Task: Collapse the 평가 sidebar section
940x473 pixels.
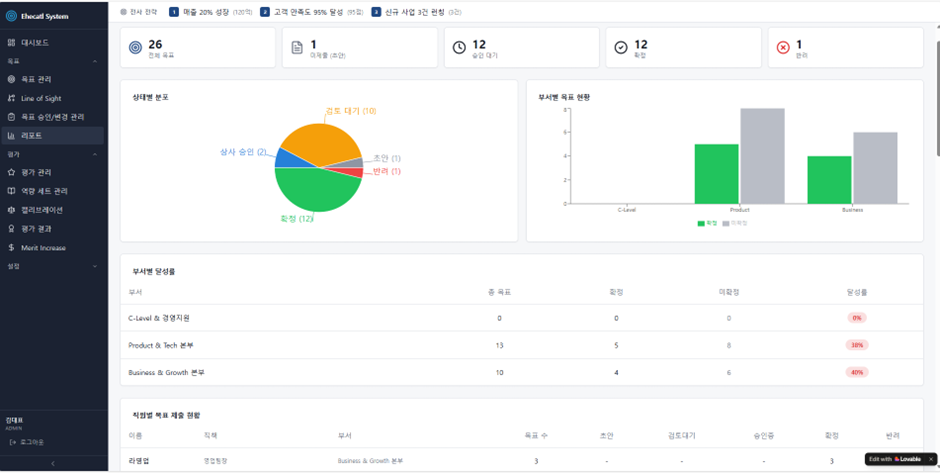Action: (95, 154)
